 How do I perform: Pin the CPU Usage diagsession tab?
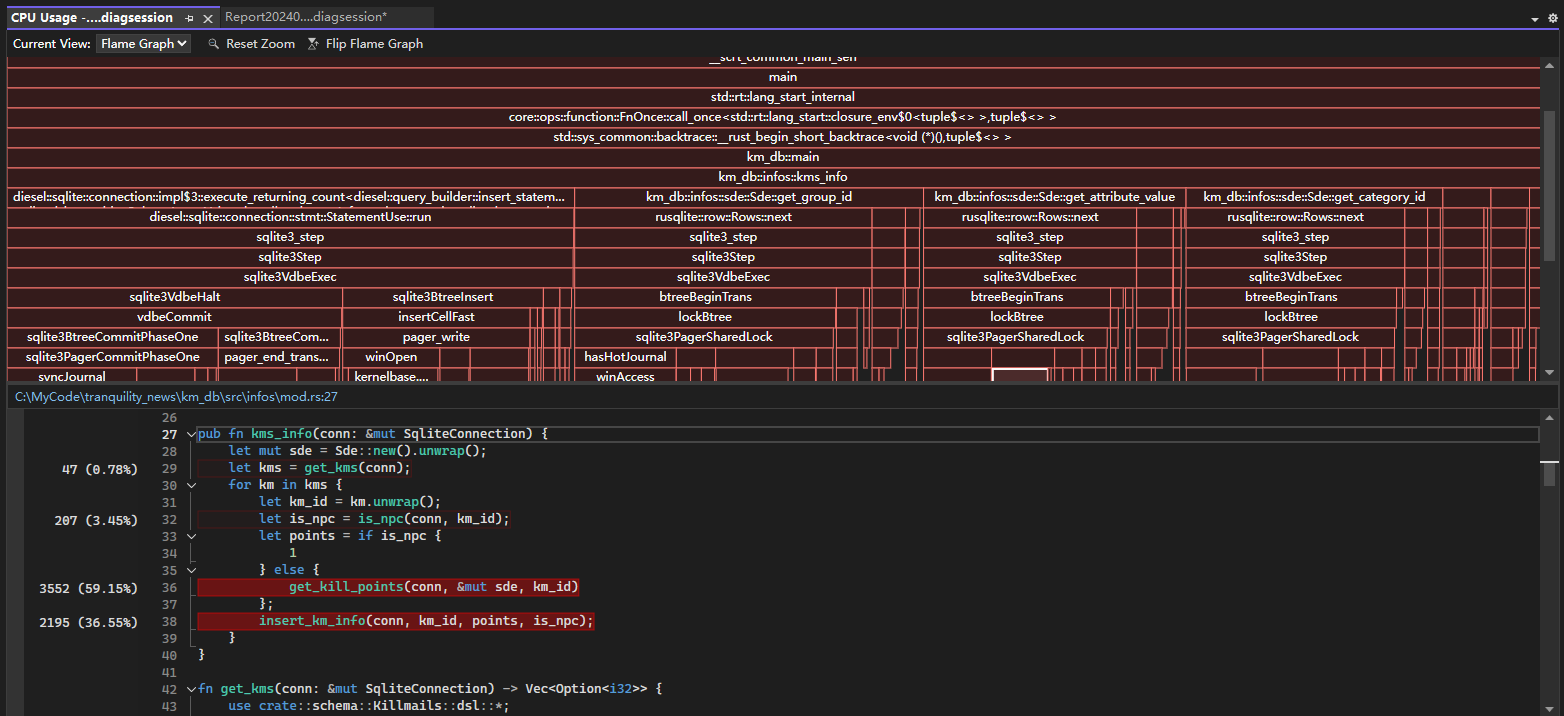[190, 18]
